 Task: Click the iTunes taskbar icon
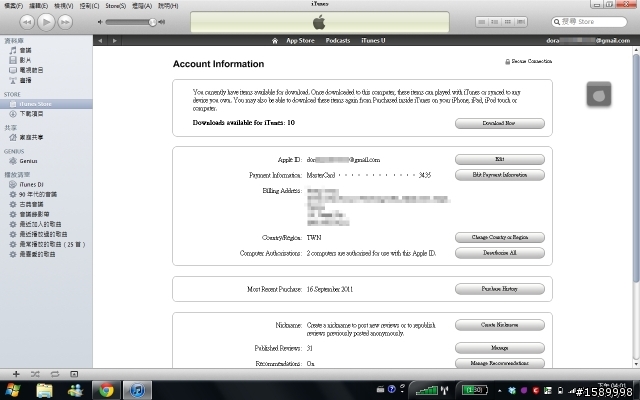point(138,390)
